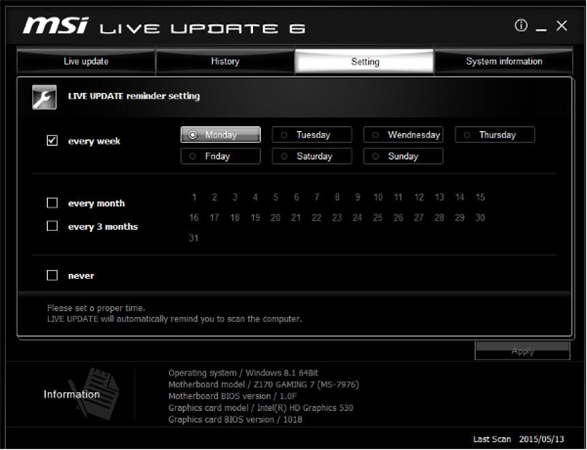Click the Motherboard BIOS version 1.0F line
The image size is (587, 450).
232,396
